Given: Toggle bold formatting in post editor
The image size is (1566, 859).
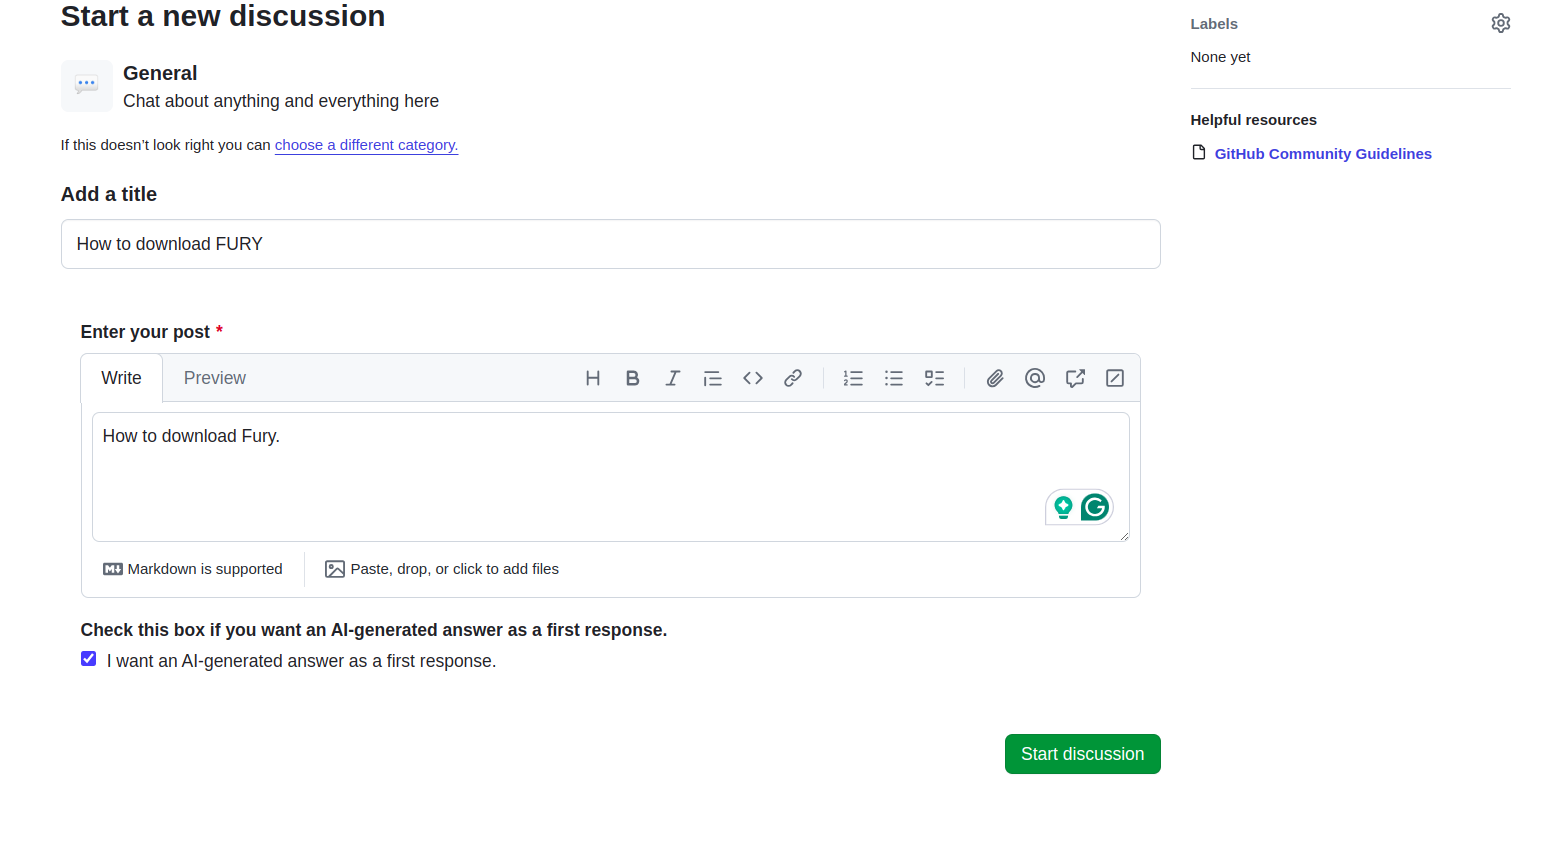Looking at the screenshot, I should 633,378.
